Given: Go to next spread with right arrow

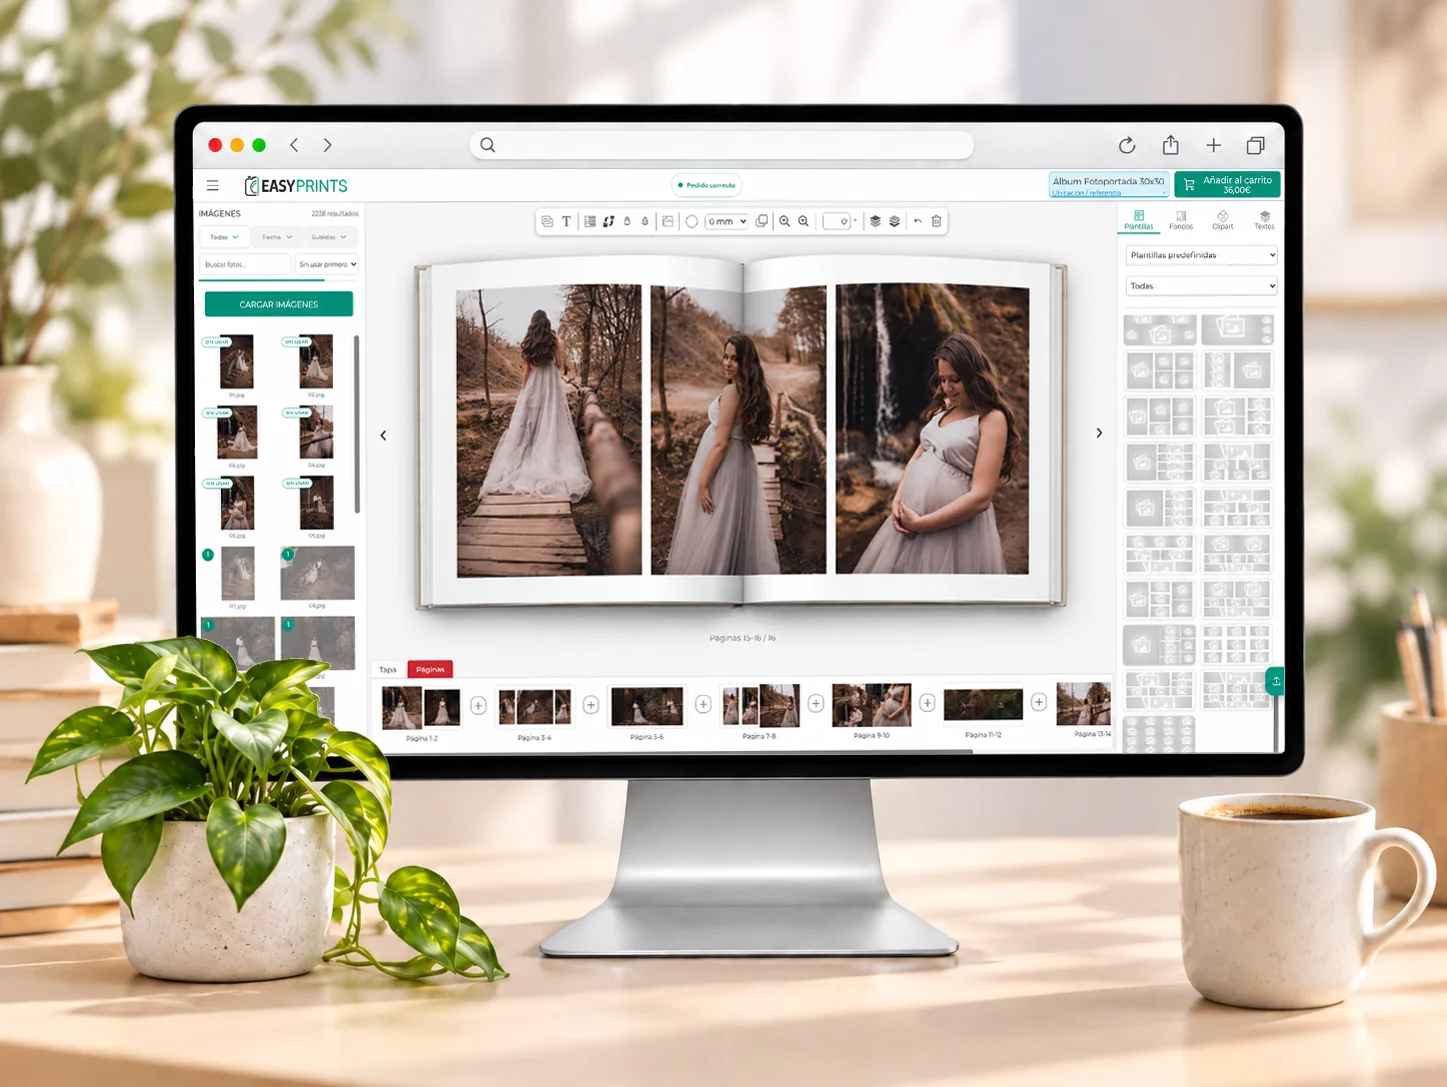Looking at the screenshot, I should pyautogui.click(x=1099, y=433).
